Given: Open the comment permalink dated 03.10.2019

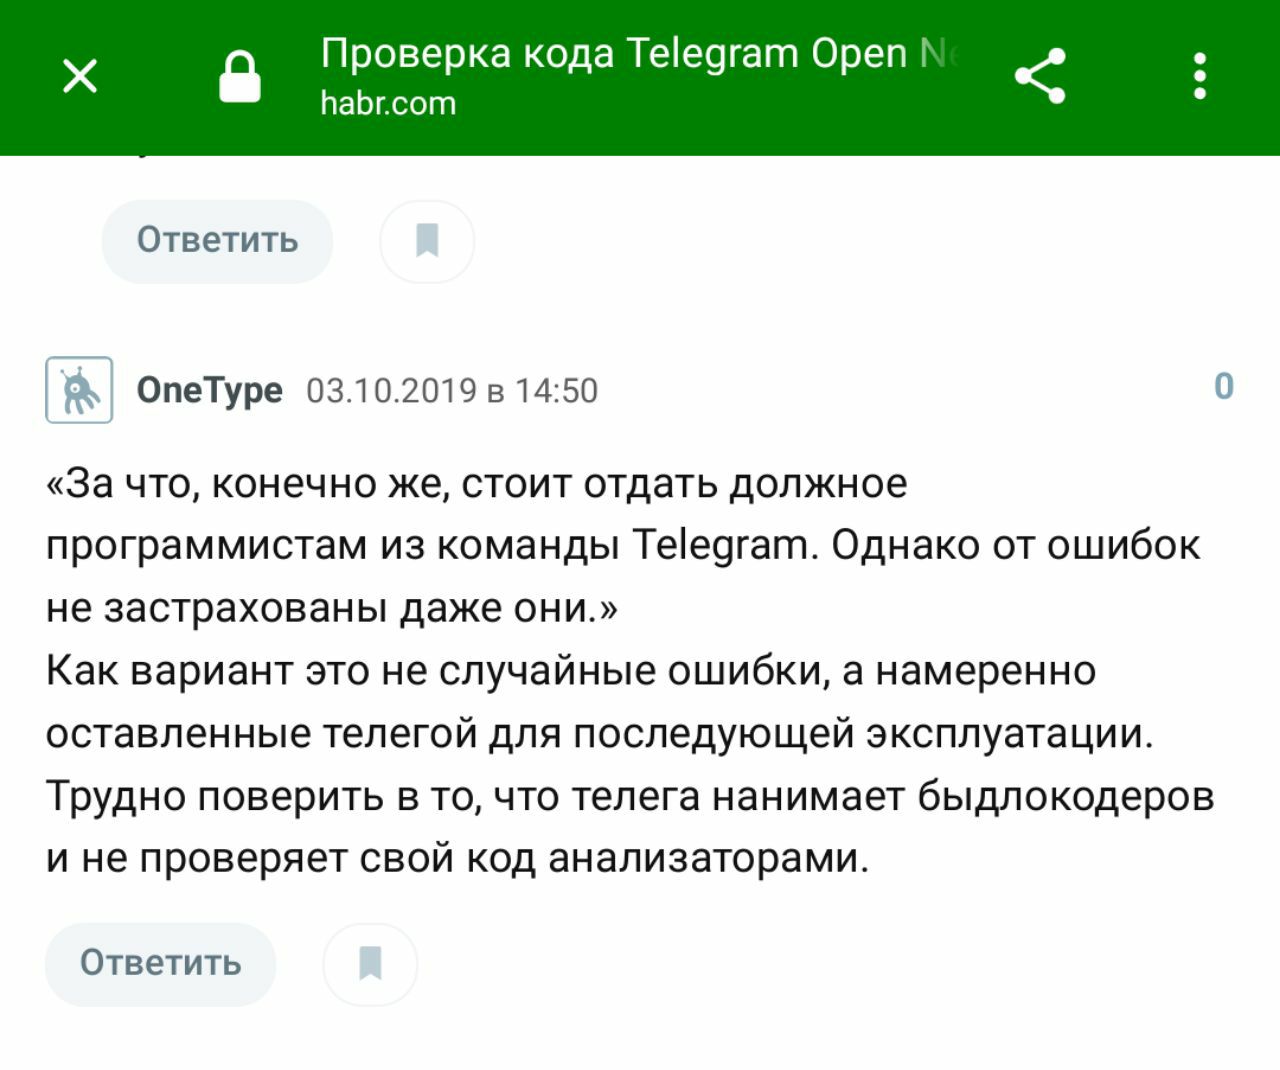Looking at the screenshot, I should coord(452,390).
